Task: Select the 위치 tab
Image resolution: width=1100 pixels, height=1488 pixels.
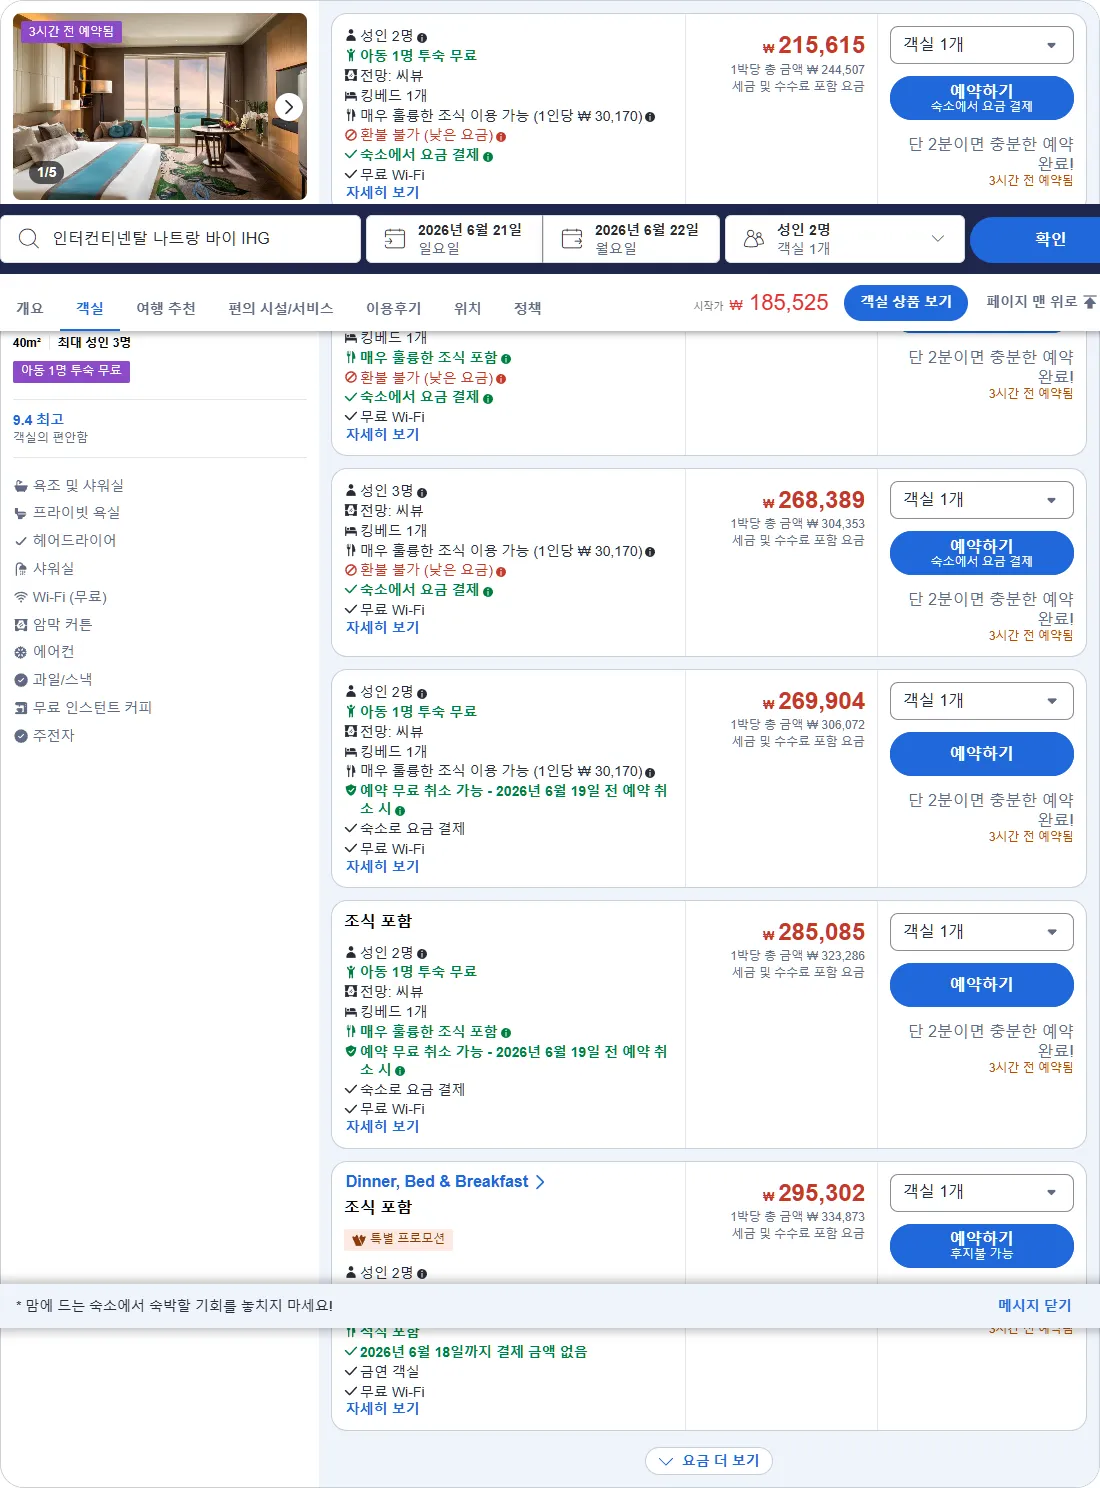Action: [468, 308]
